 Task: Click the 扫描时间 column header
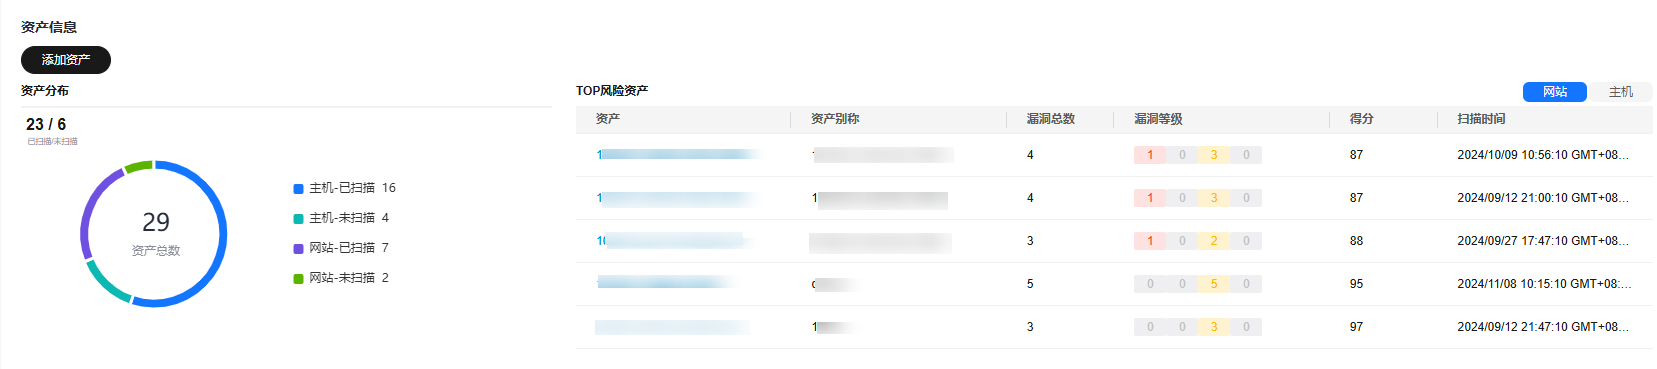[1481, 119]
